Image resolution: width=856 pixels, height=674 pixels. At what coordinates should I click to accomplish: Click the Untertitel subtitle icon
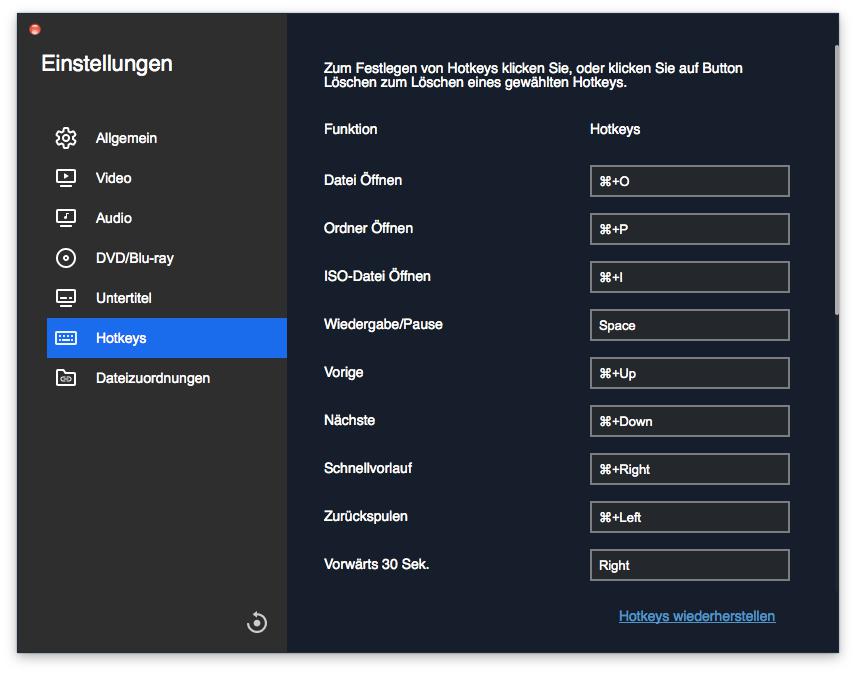[x=66, y=298]
